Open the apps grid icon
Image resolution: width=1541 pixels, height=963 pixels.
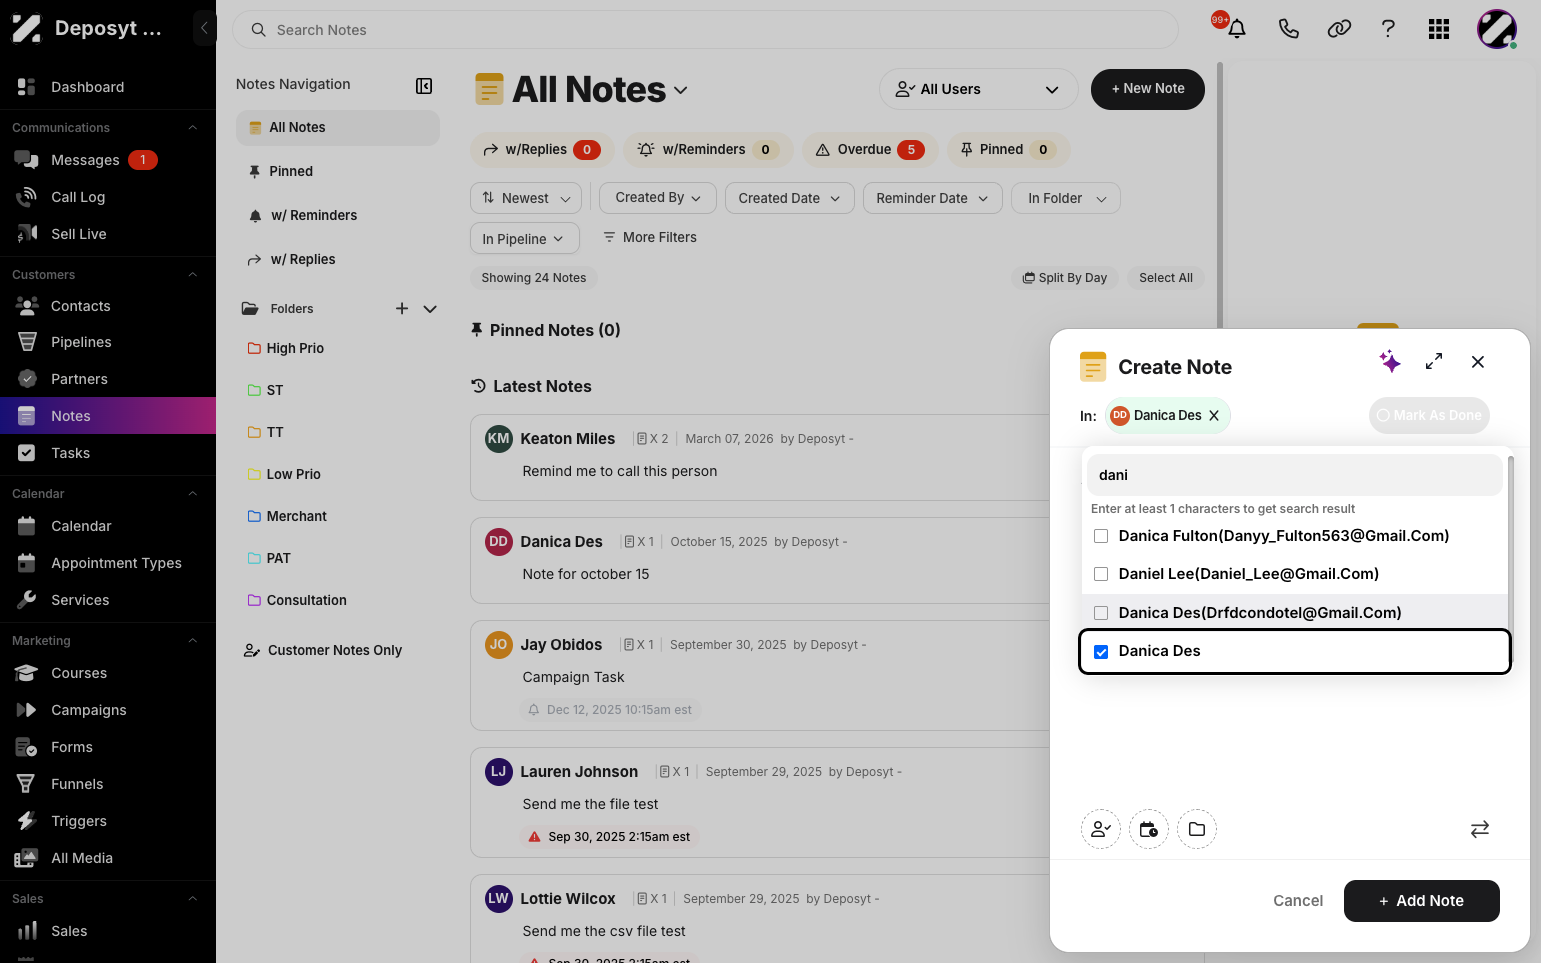[1439, 29]
